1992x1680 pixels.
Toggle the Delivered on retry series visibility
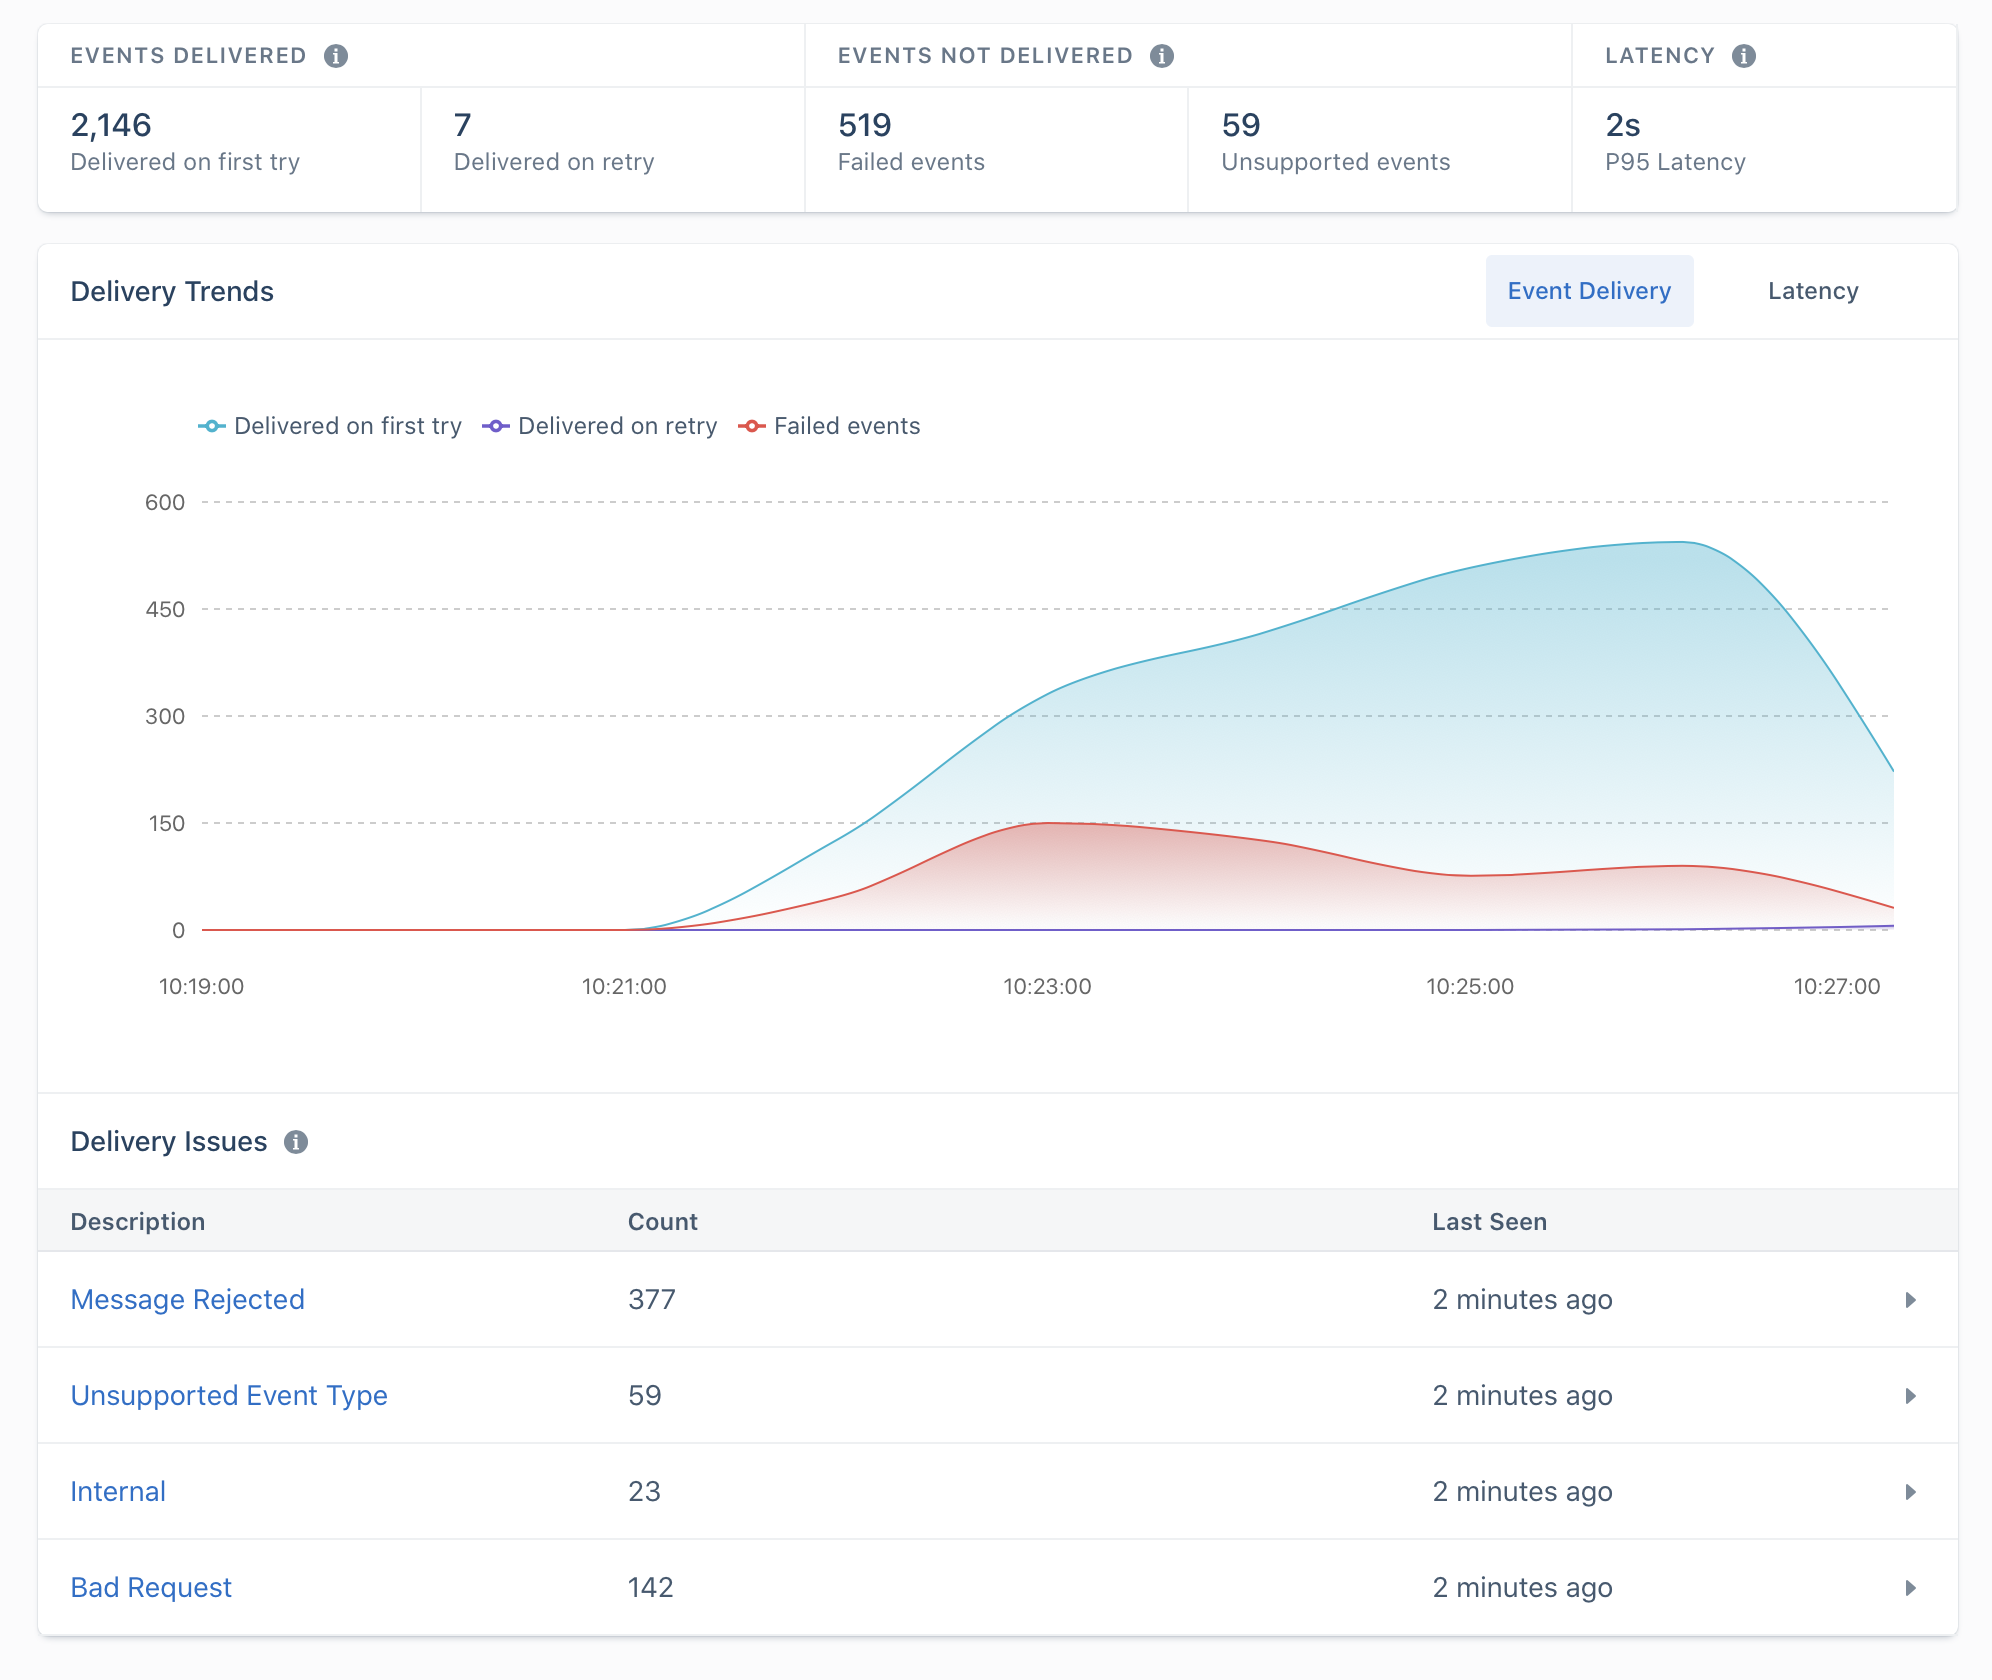(601, 425)
